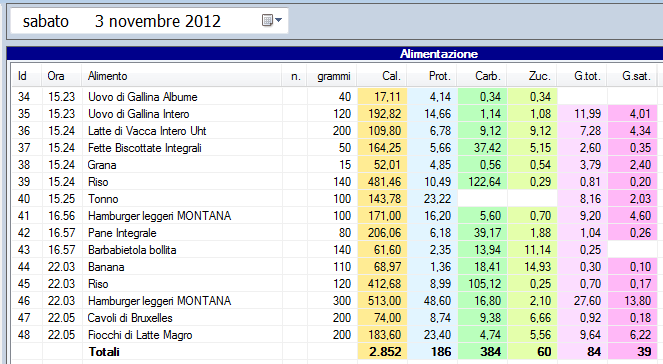Click protein cell 23,22 for Tonno
Viewport: 663px width, 364px height.
tap(432, 199)
